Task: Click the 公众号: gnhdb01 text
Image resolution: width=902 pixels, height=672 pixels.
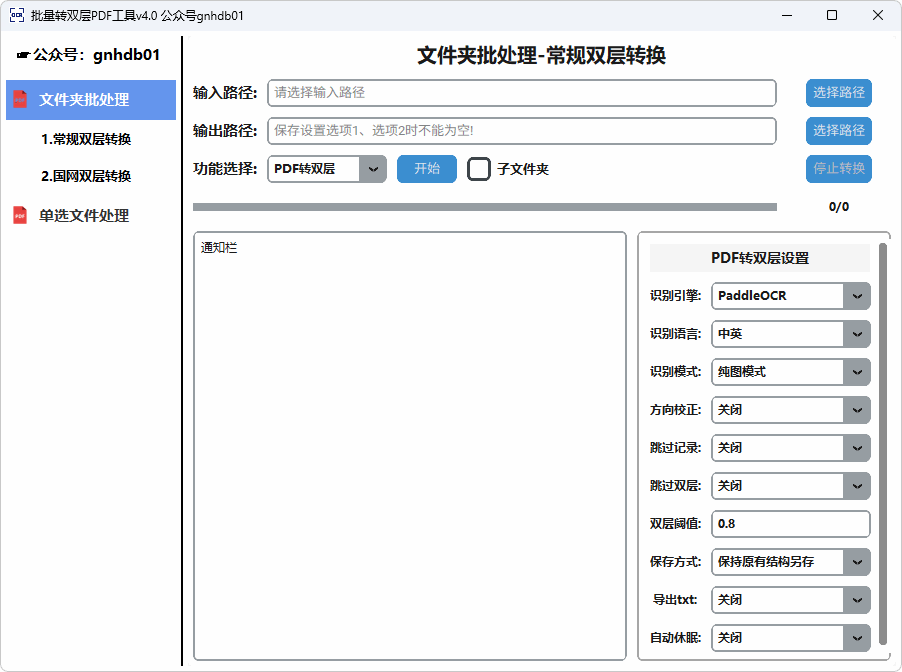Action: pos(89,55)
